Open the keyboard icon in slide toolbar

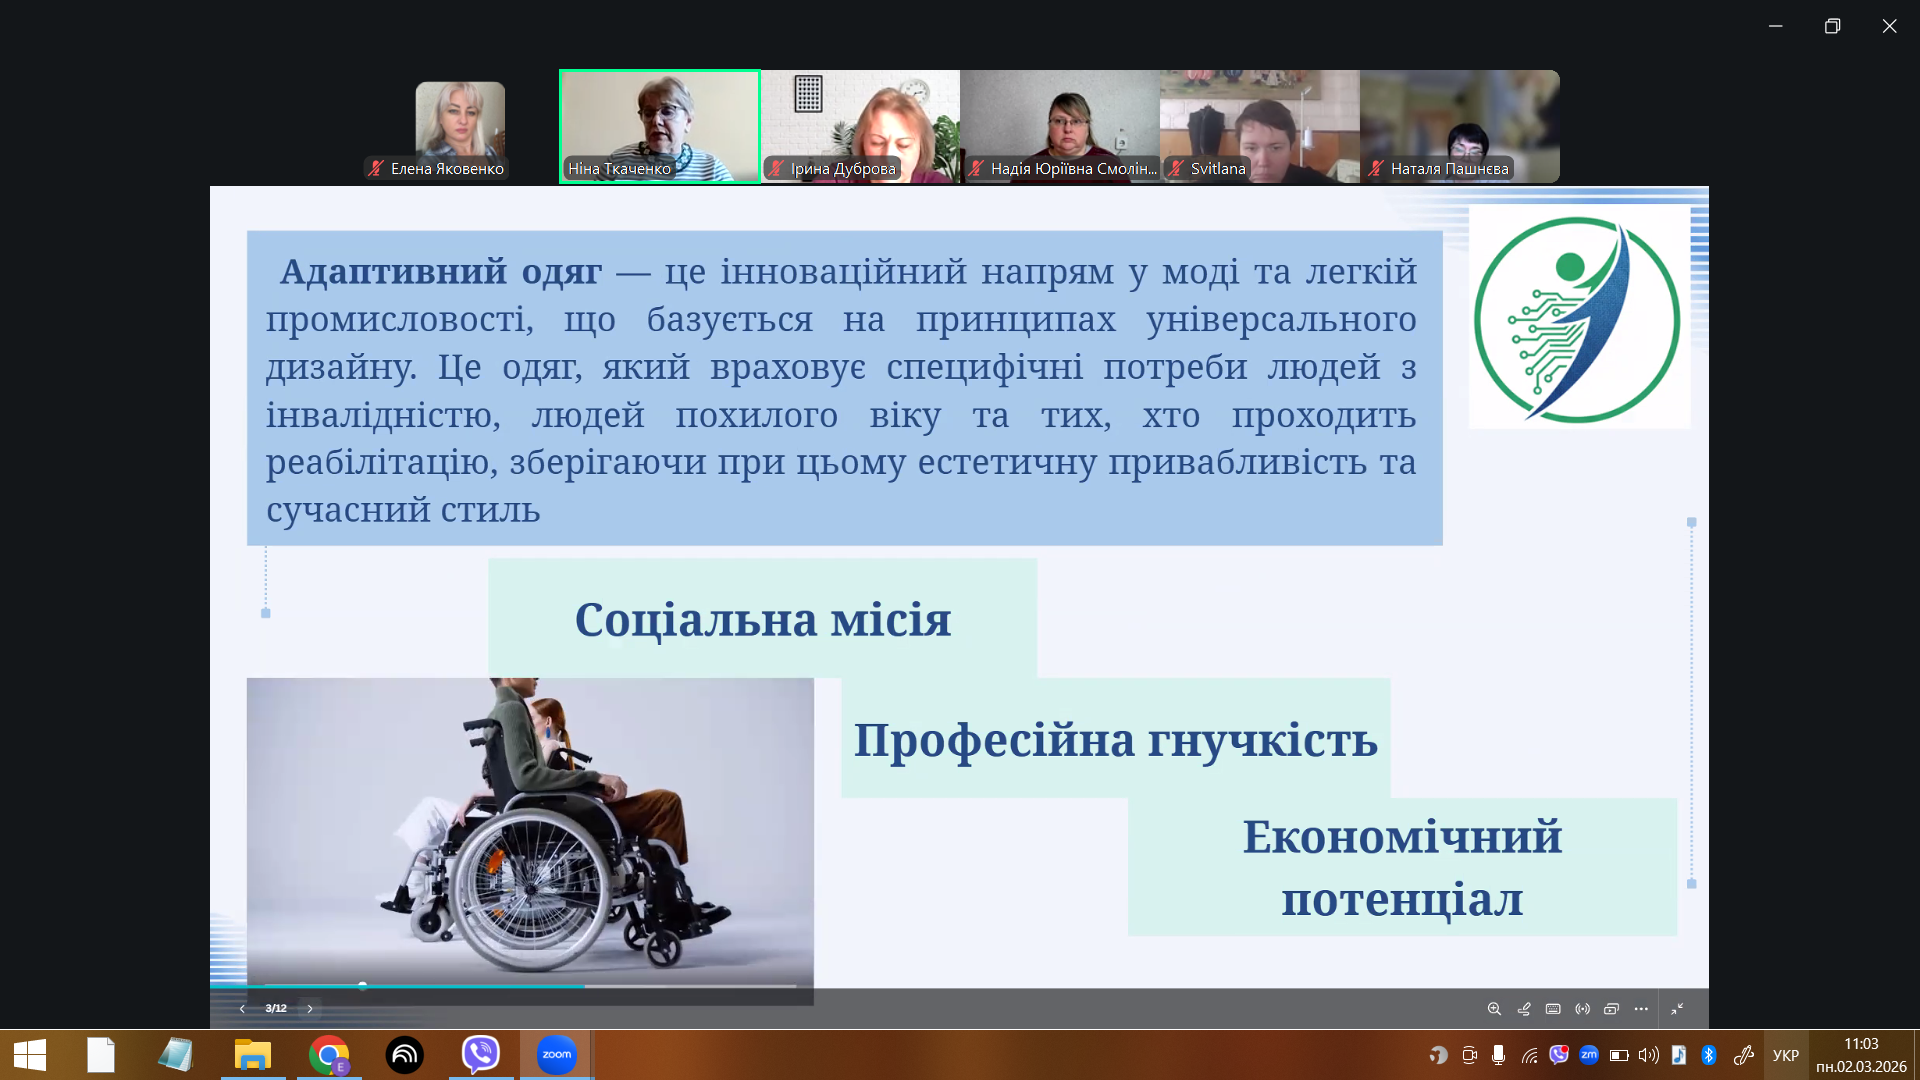point(1553,1009)
